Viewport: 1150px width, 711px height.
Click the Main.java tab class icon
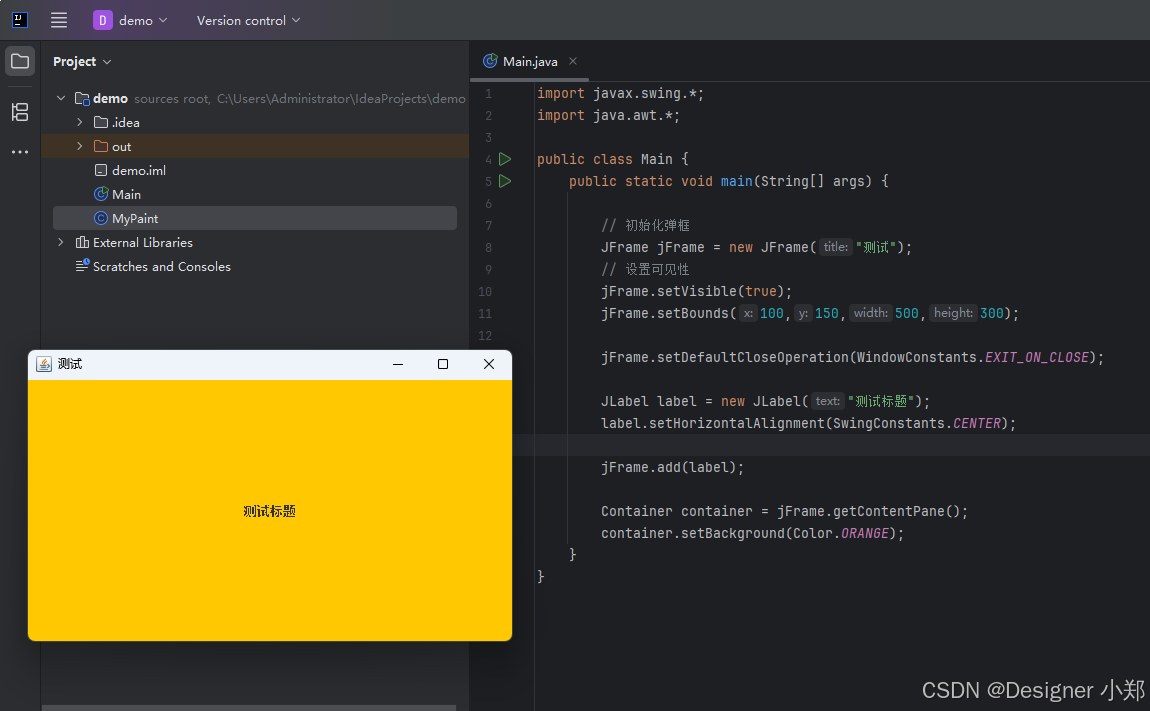tap(490, 61)
